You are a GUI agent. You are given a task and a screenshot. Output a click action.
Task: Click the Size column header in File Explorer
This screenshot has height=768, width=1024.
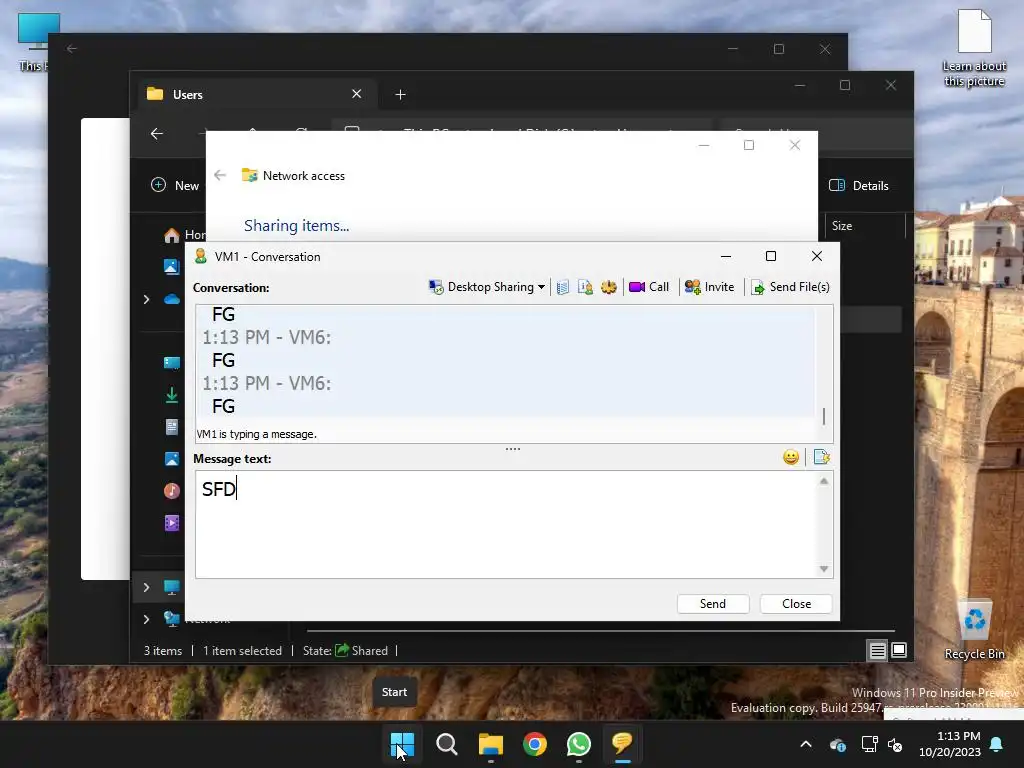842,226
